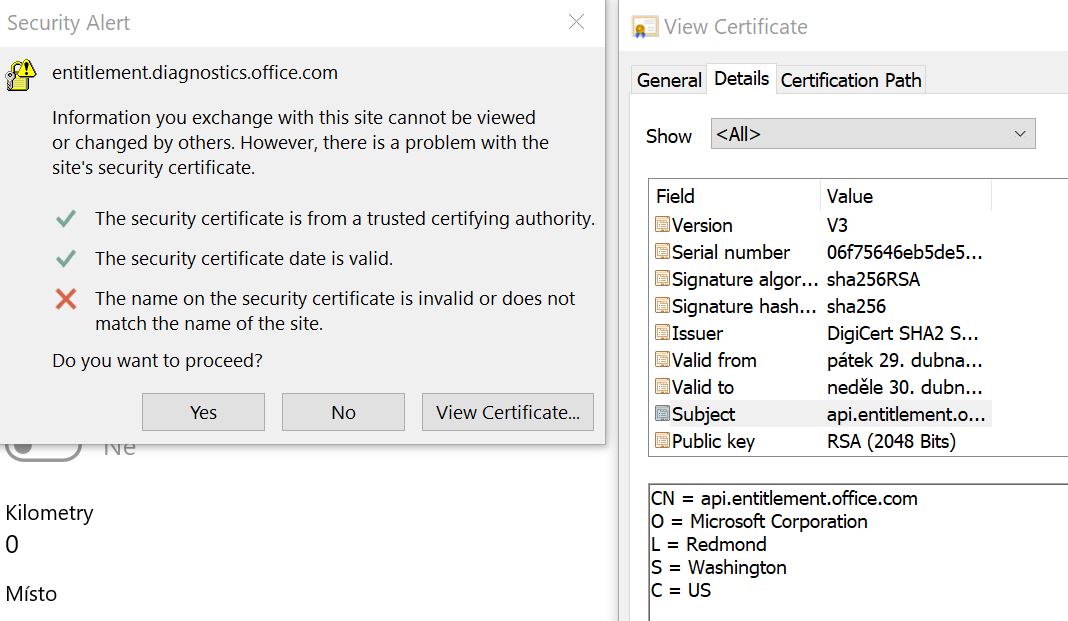Image resolution: width=1068 pixels, height=621 pixels.
Task: Click the View Certificate window icon
Action: tap(644, 27)
